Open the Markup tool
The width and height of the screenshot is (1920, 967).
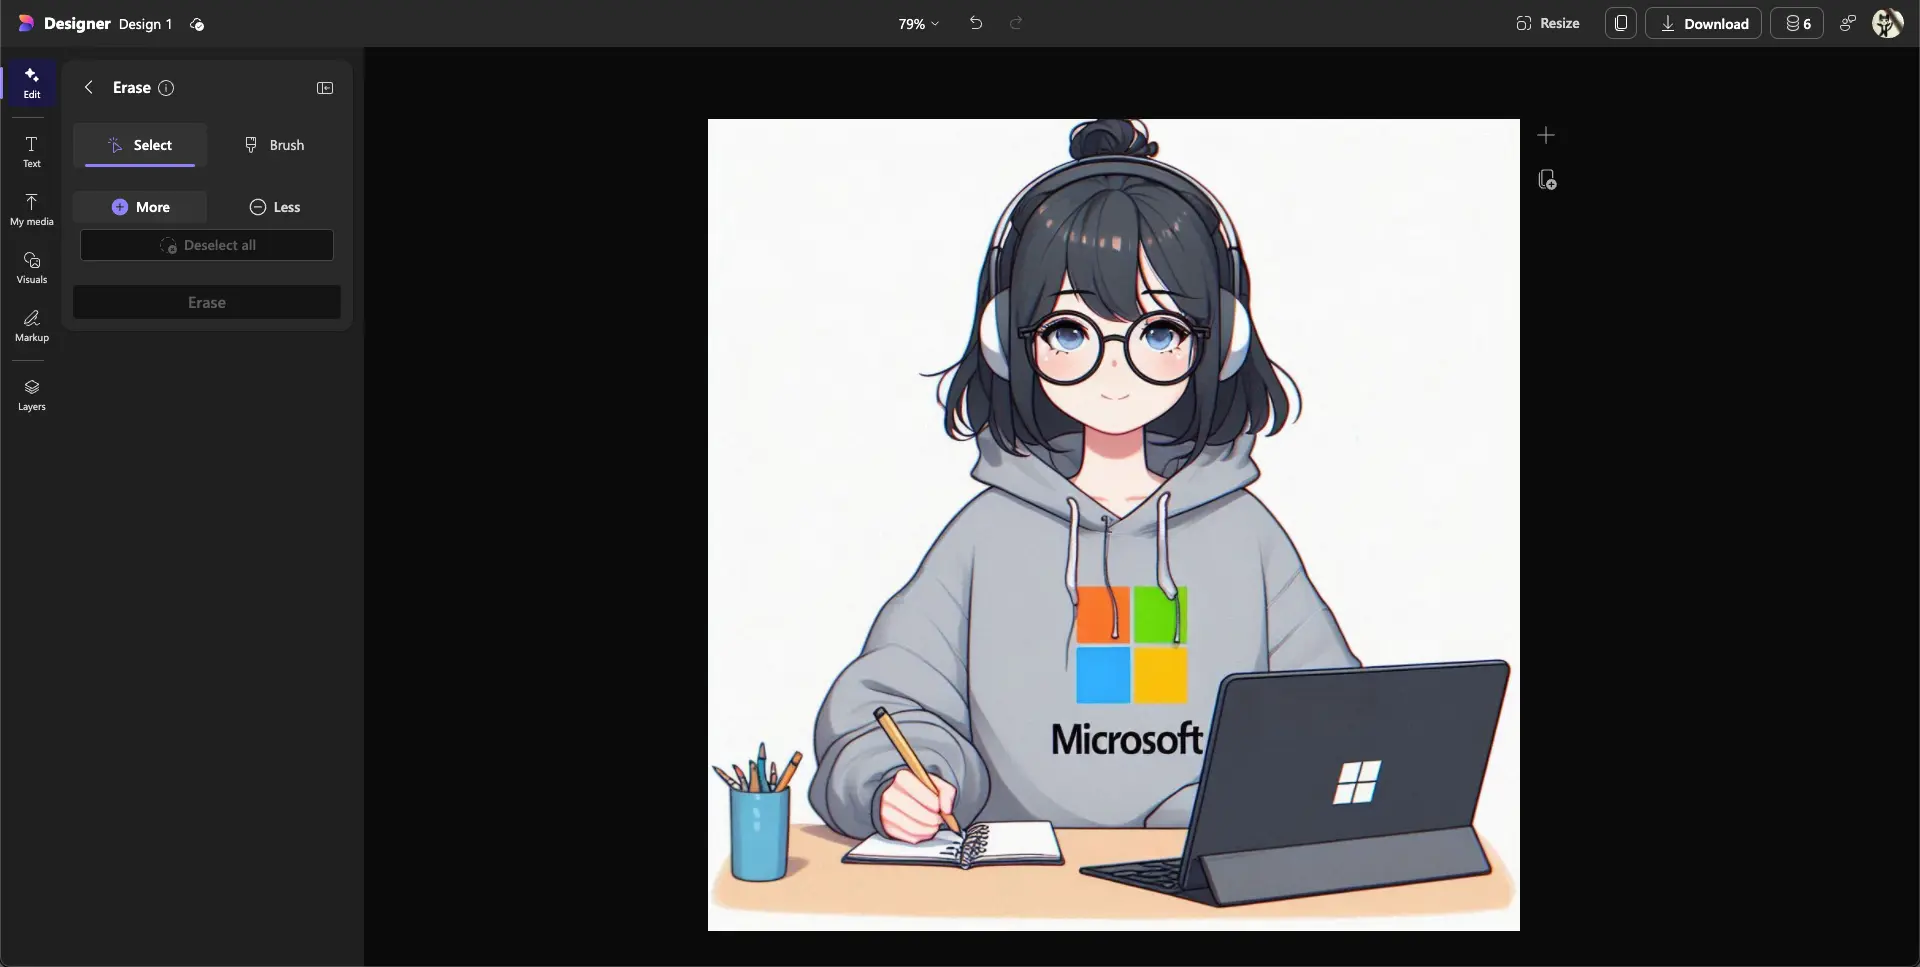31,326
